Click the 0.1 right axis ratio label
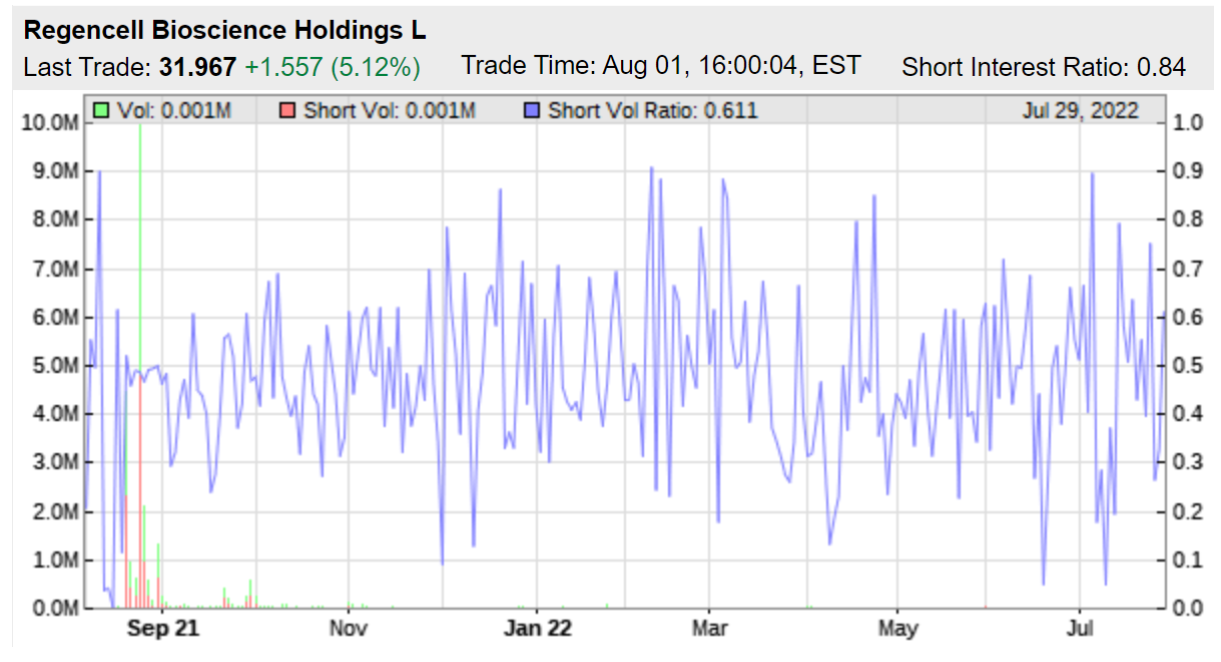This screenshot has height=662, width=1221. click(x=1187, y=560)
